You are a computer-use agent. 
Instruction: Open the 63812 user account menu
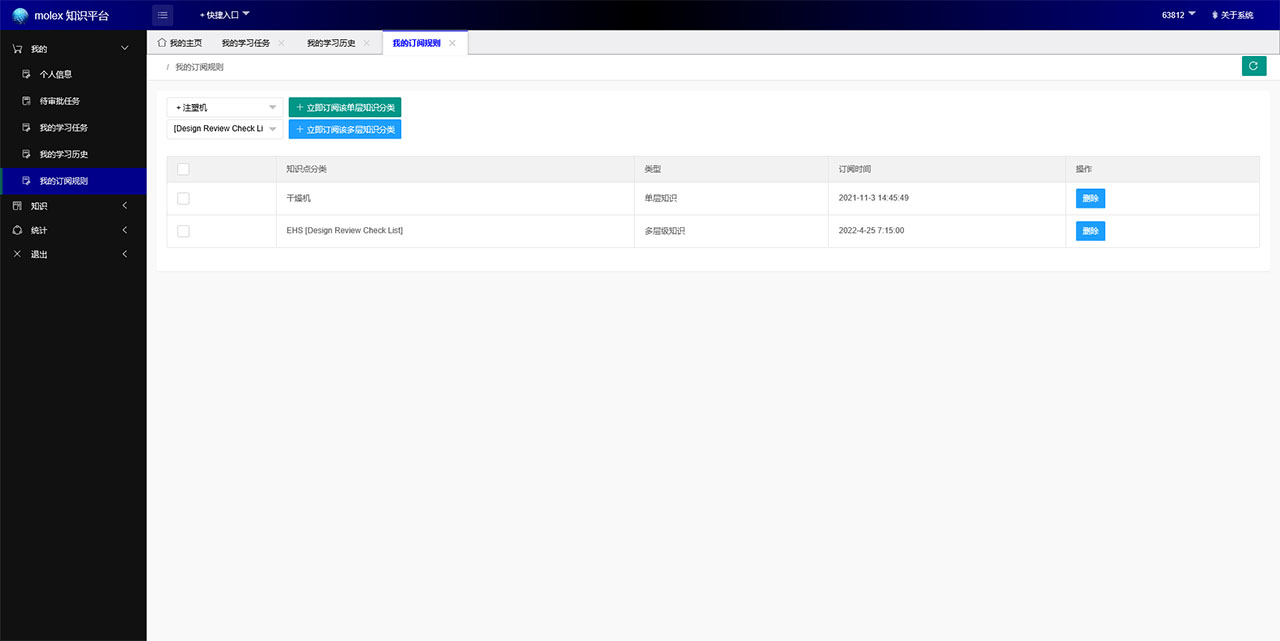click(x=1178, y=15)
